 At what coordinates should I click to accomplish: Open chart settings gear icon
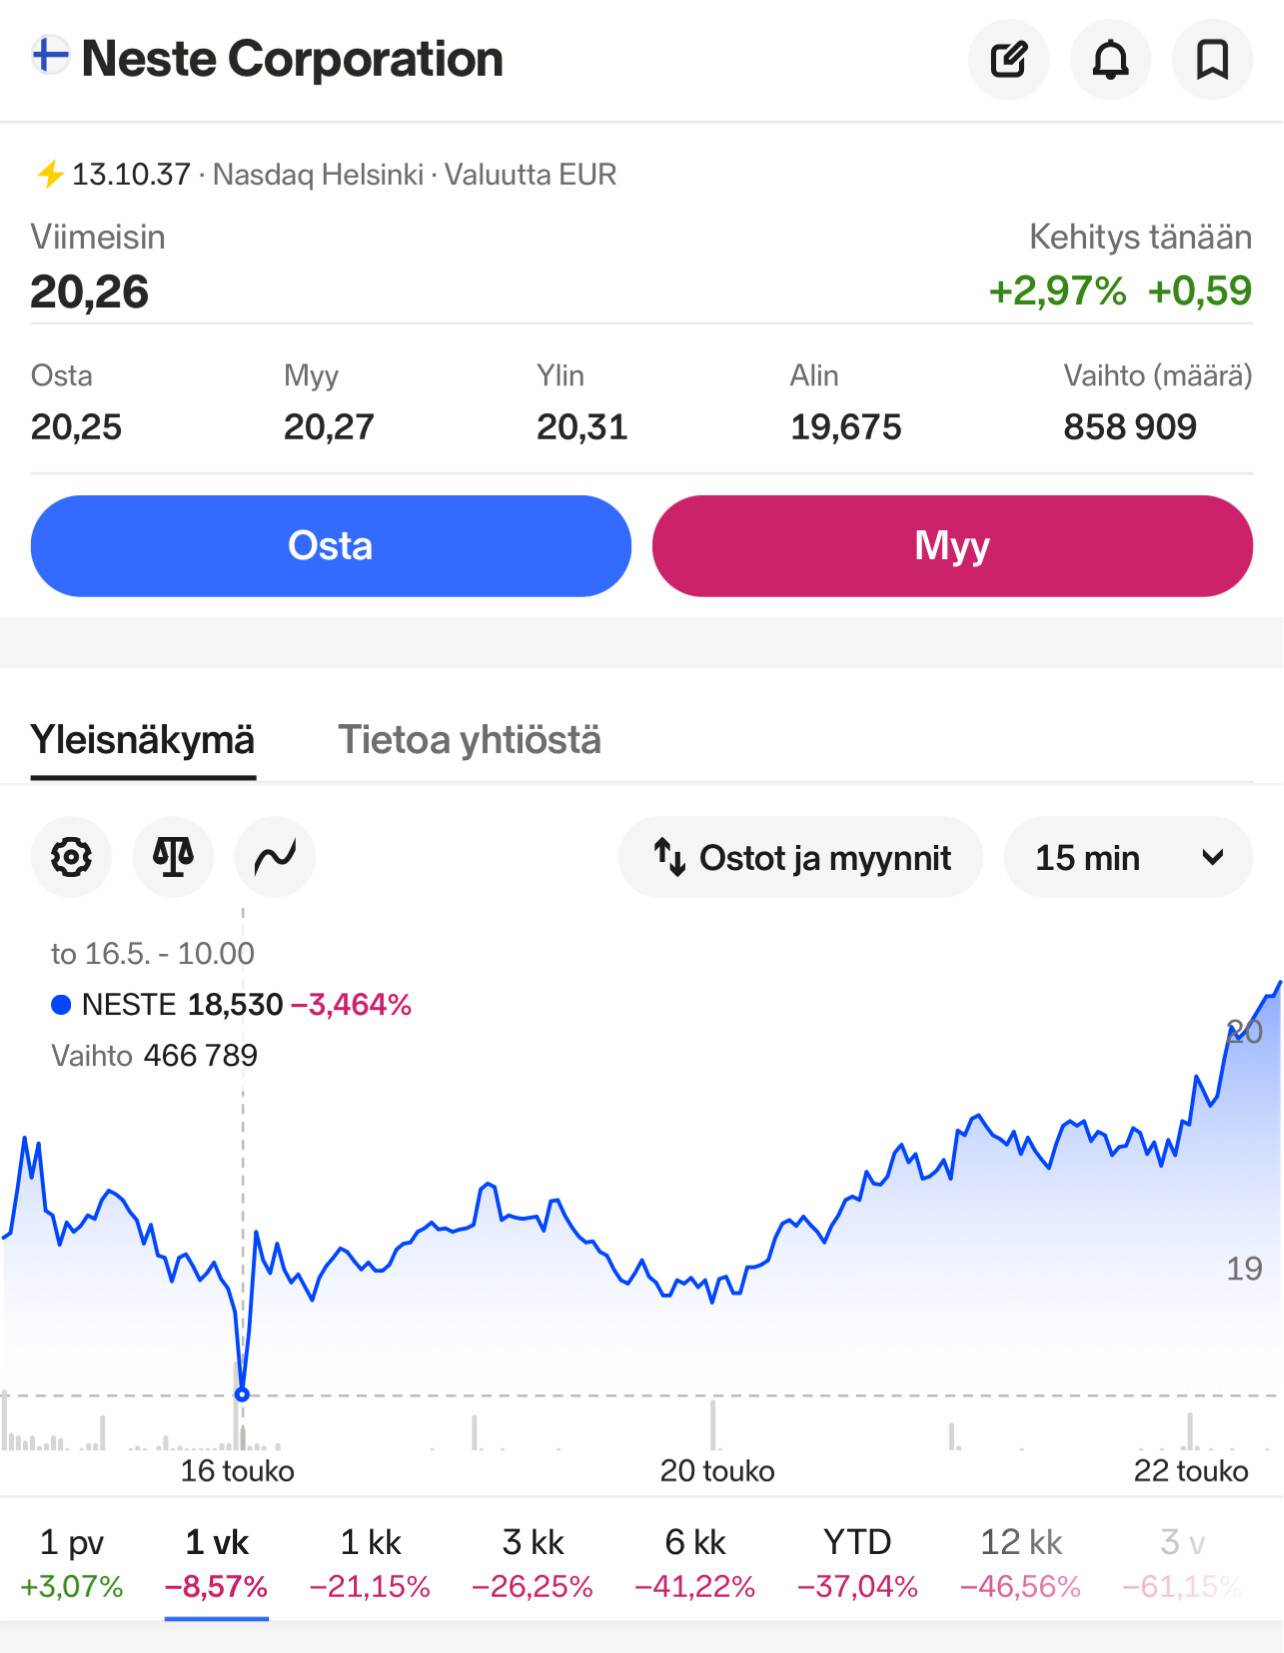click(71, 857)
